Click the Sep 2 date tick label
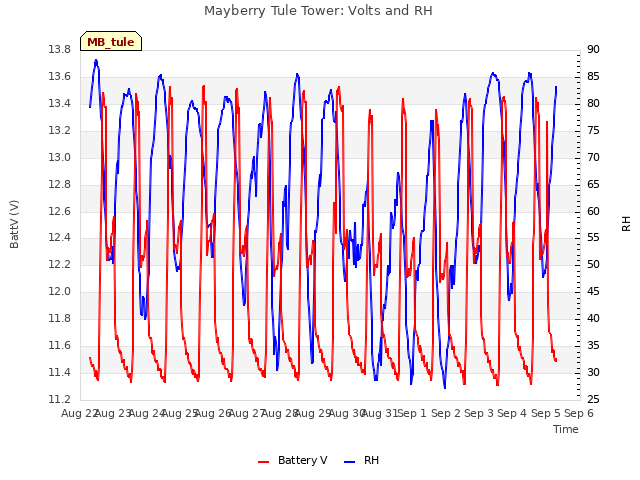640x480 pixels. [446, 413]
